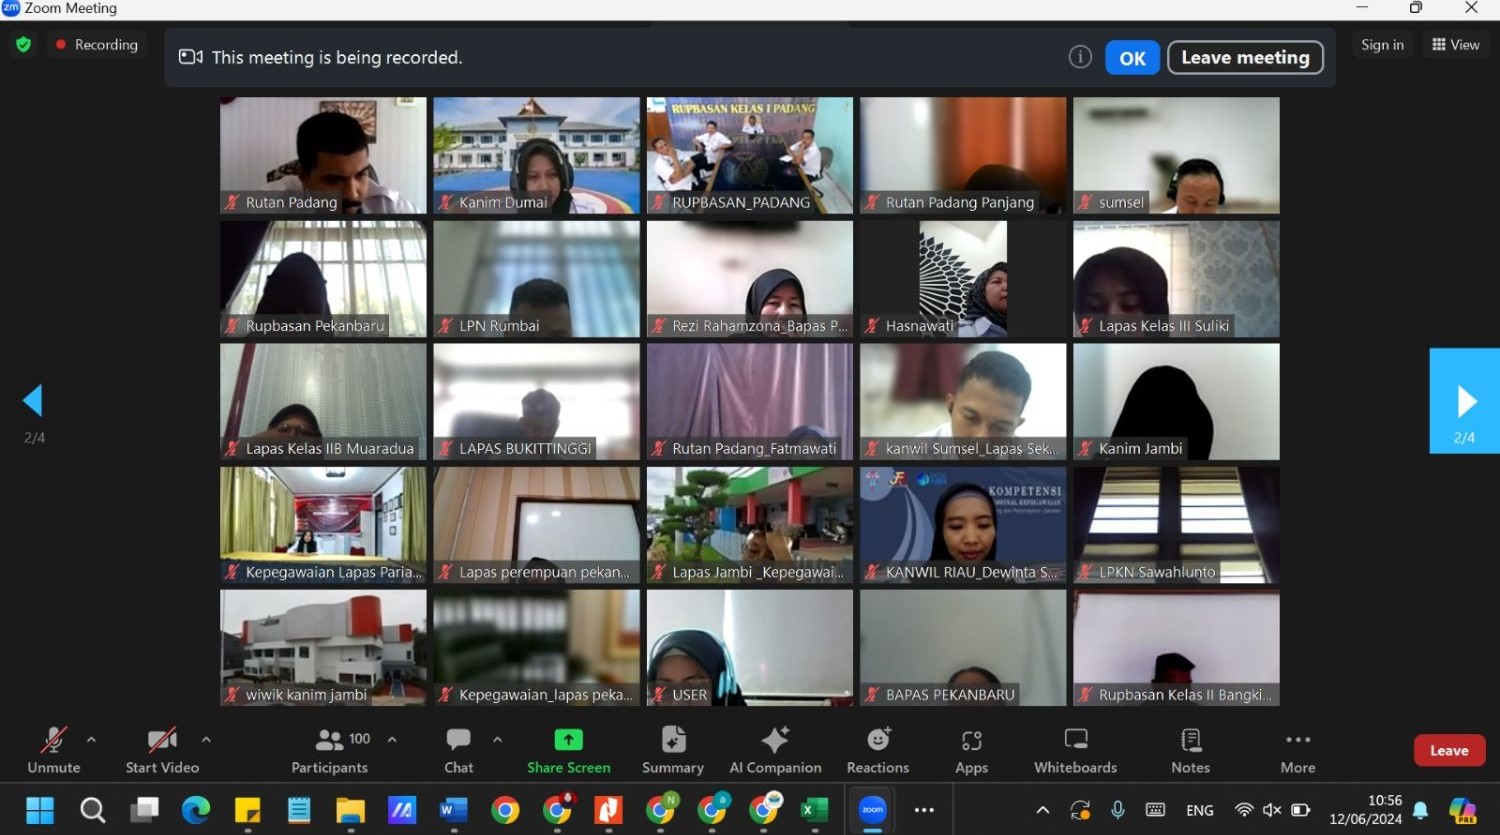Select the BAPAS PEKANBARU tile
Screen dimensions: 1500x835
(x=963, y=648)
